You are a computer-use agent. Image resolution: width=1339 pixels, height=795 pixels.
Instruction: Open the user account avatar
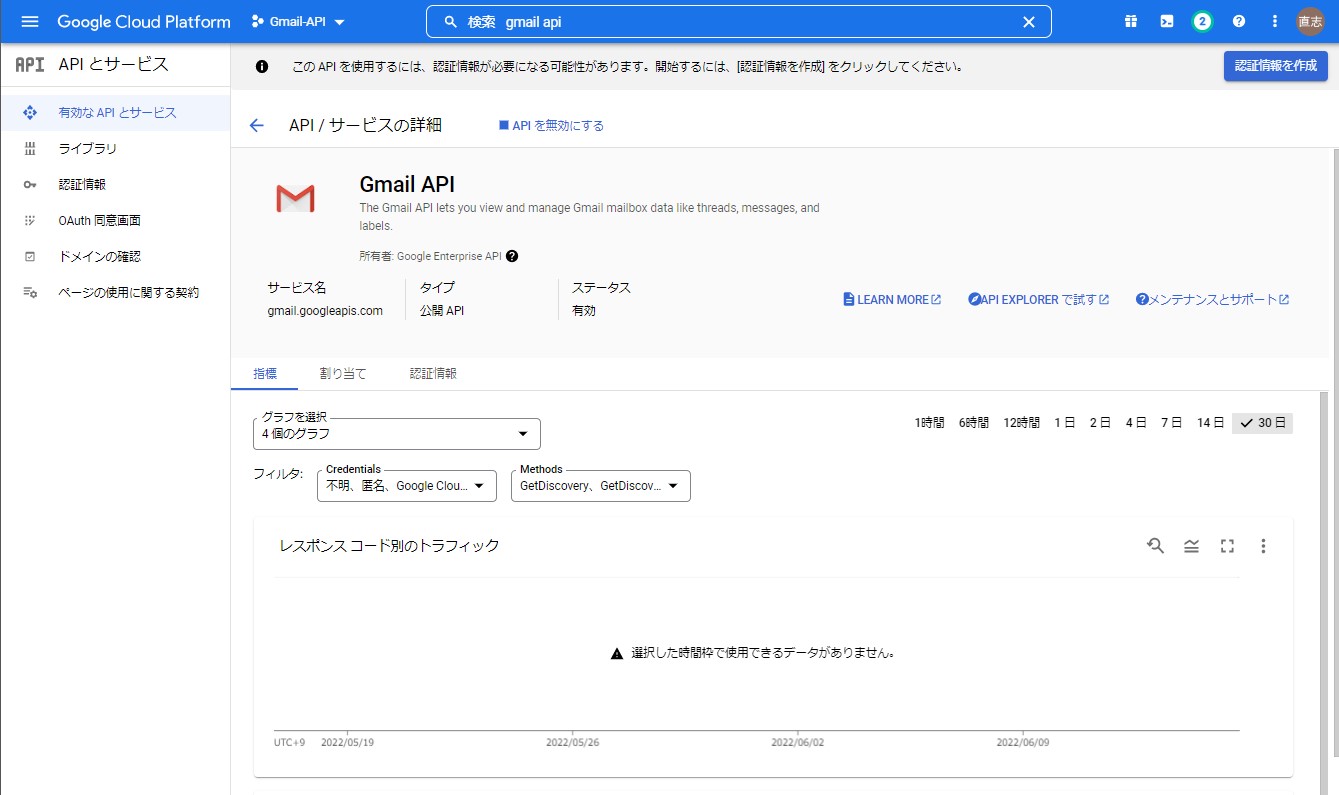click(1310, 22)
